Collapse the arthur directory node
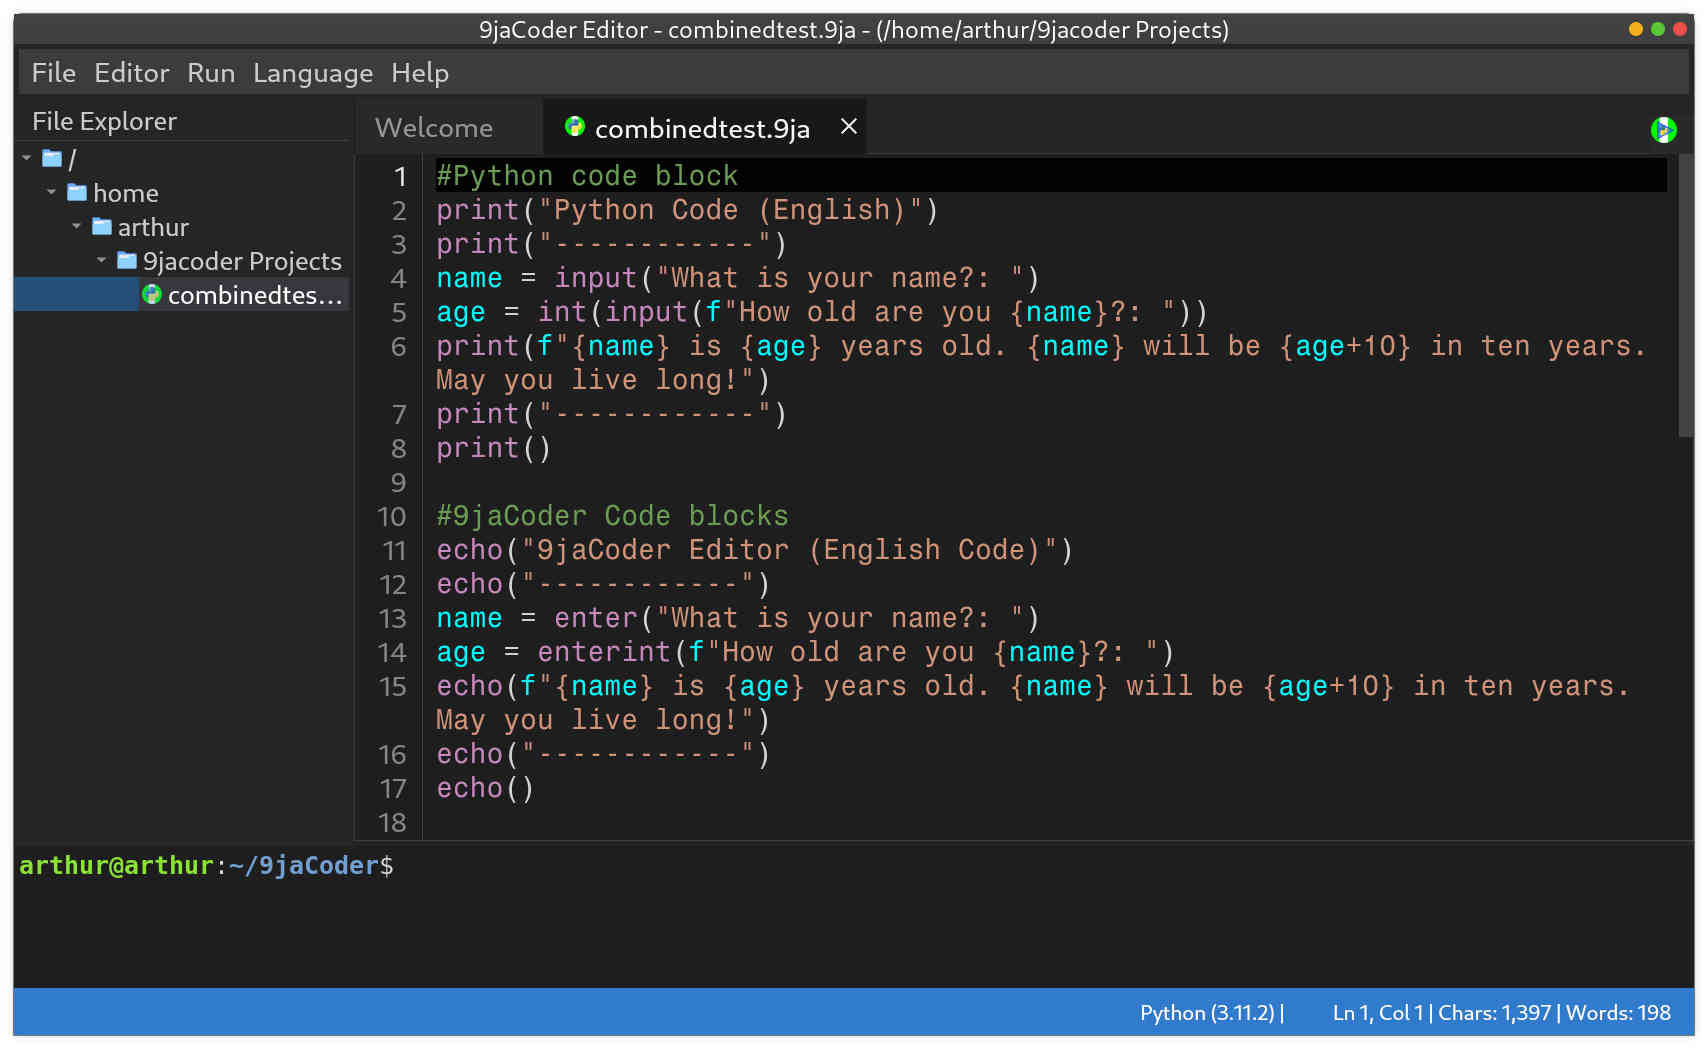The height and width of the screenshot is (1049, 1708). tap(76, 227)
